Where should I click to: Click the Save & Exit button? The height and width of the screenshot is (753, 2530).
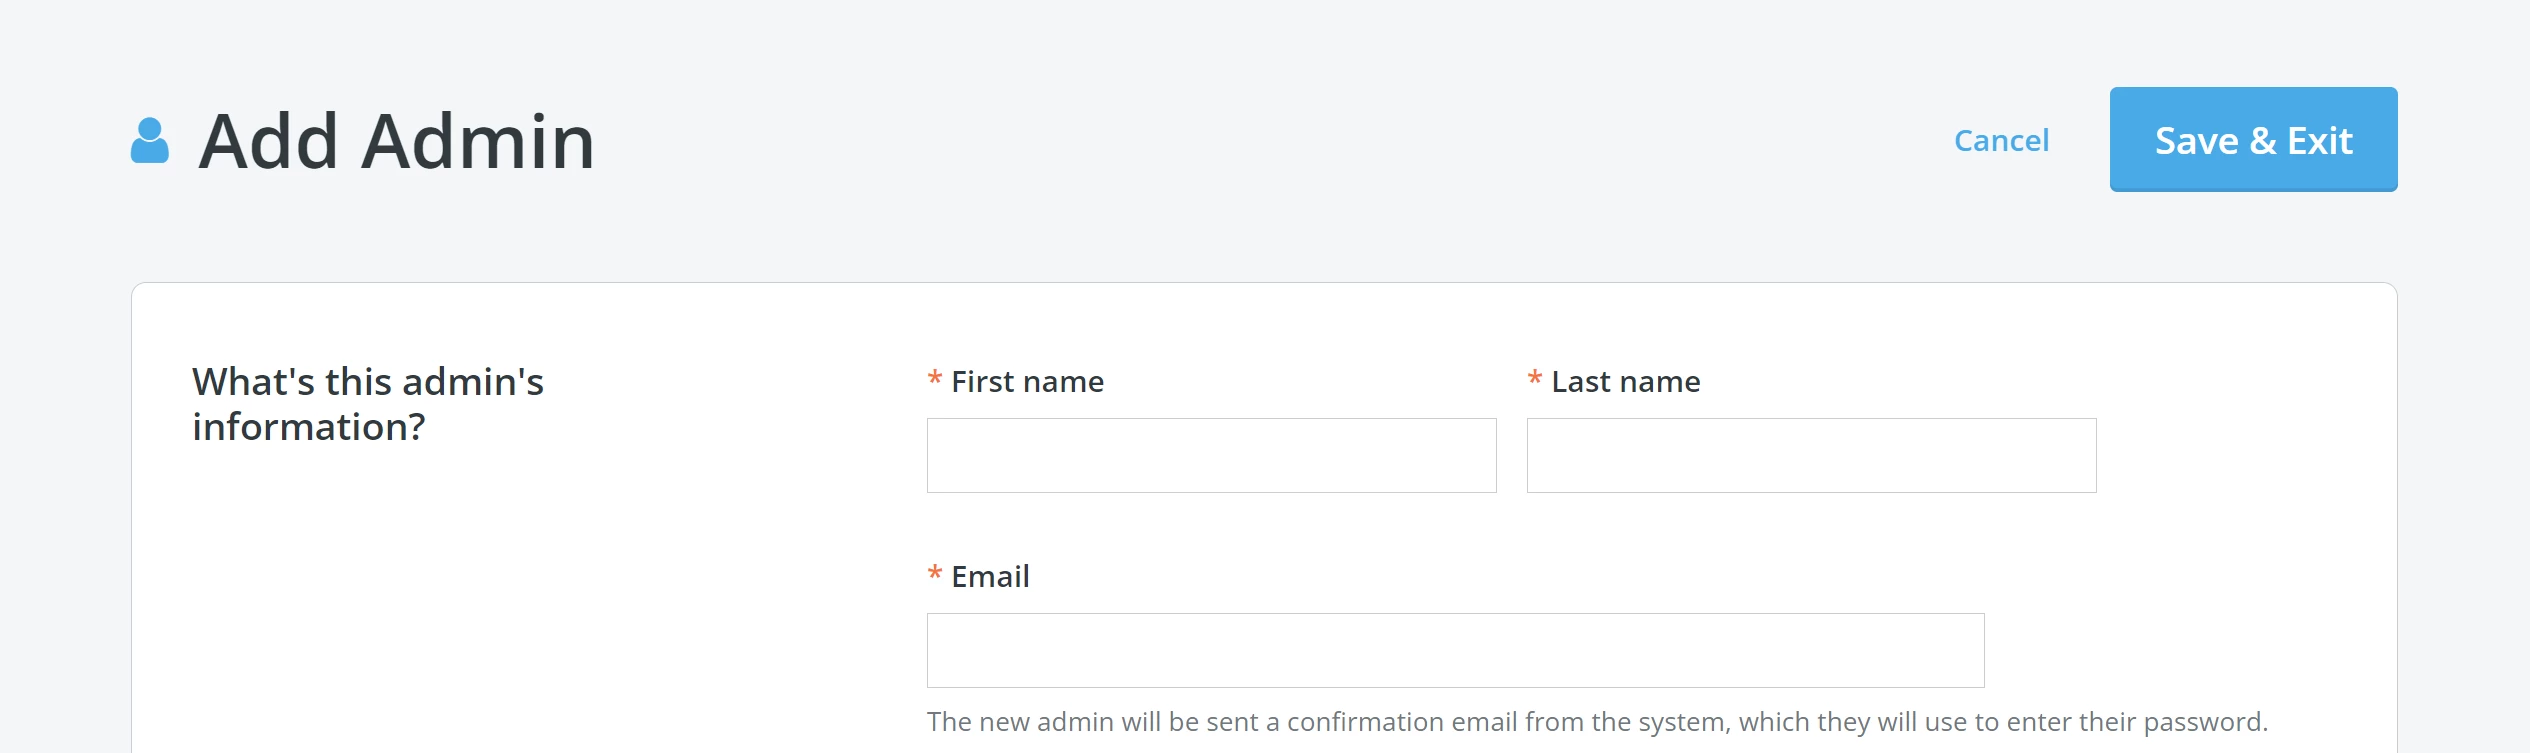(2253, 139)
